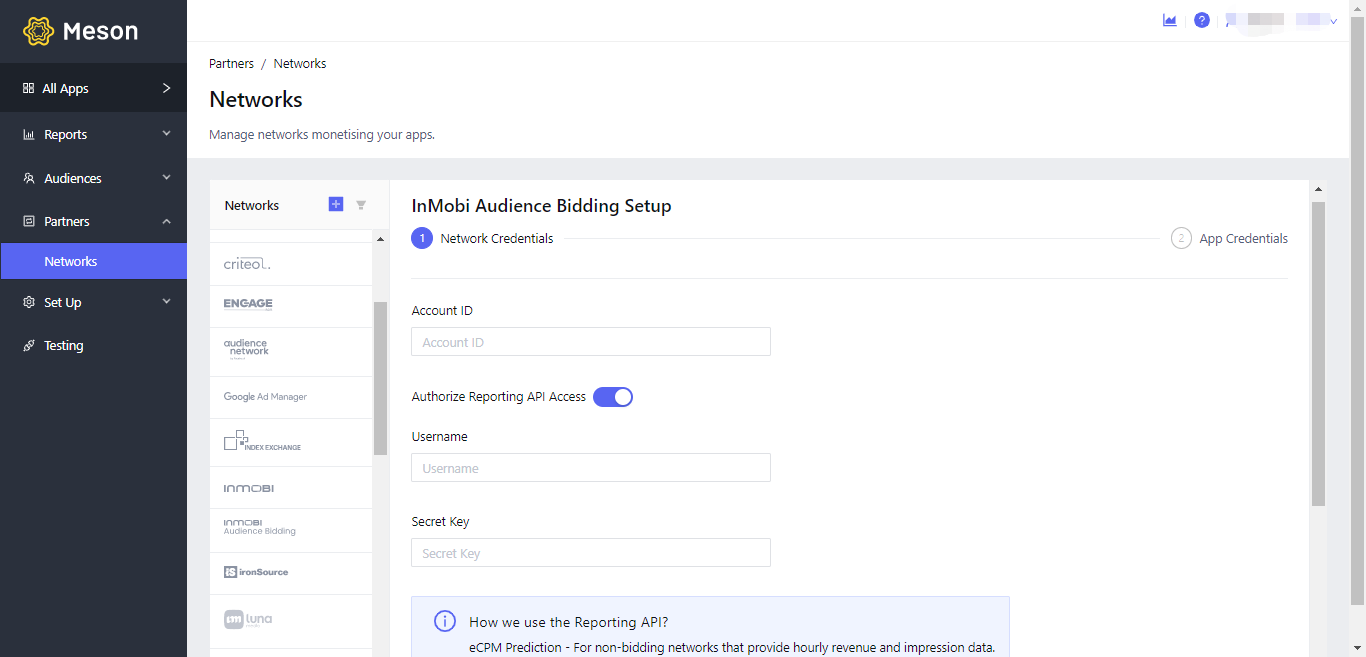Select the Google Ad Manager network
This screenshot has height=657, width=1366.
(x=291, y=397)
